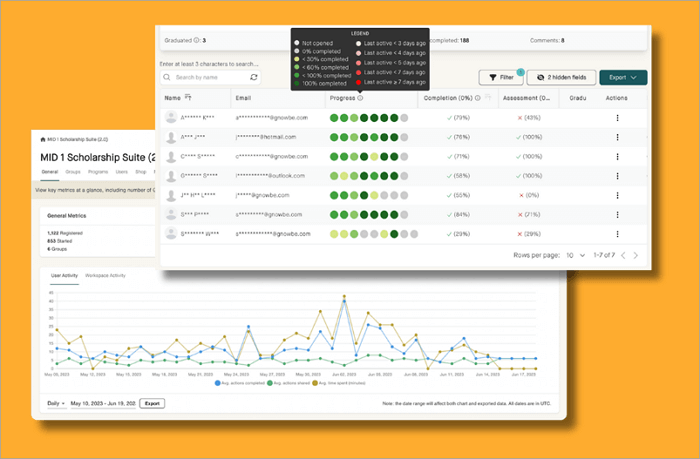Viewport: 700px width, 459px height.
Task: Click email a***********@gnowbe.com
Action: (x=272, y=118)
